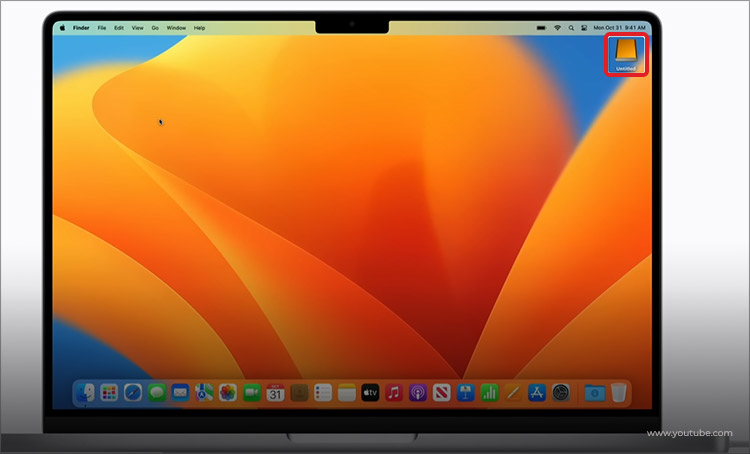
Task: Open Apple TV app in the Dock
Action: click(x=370, y=393)
